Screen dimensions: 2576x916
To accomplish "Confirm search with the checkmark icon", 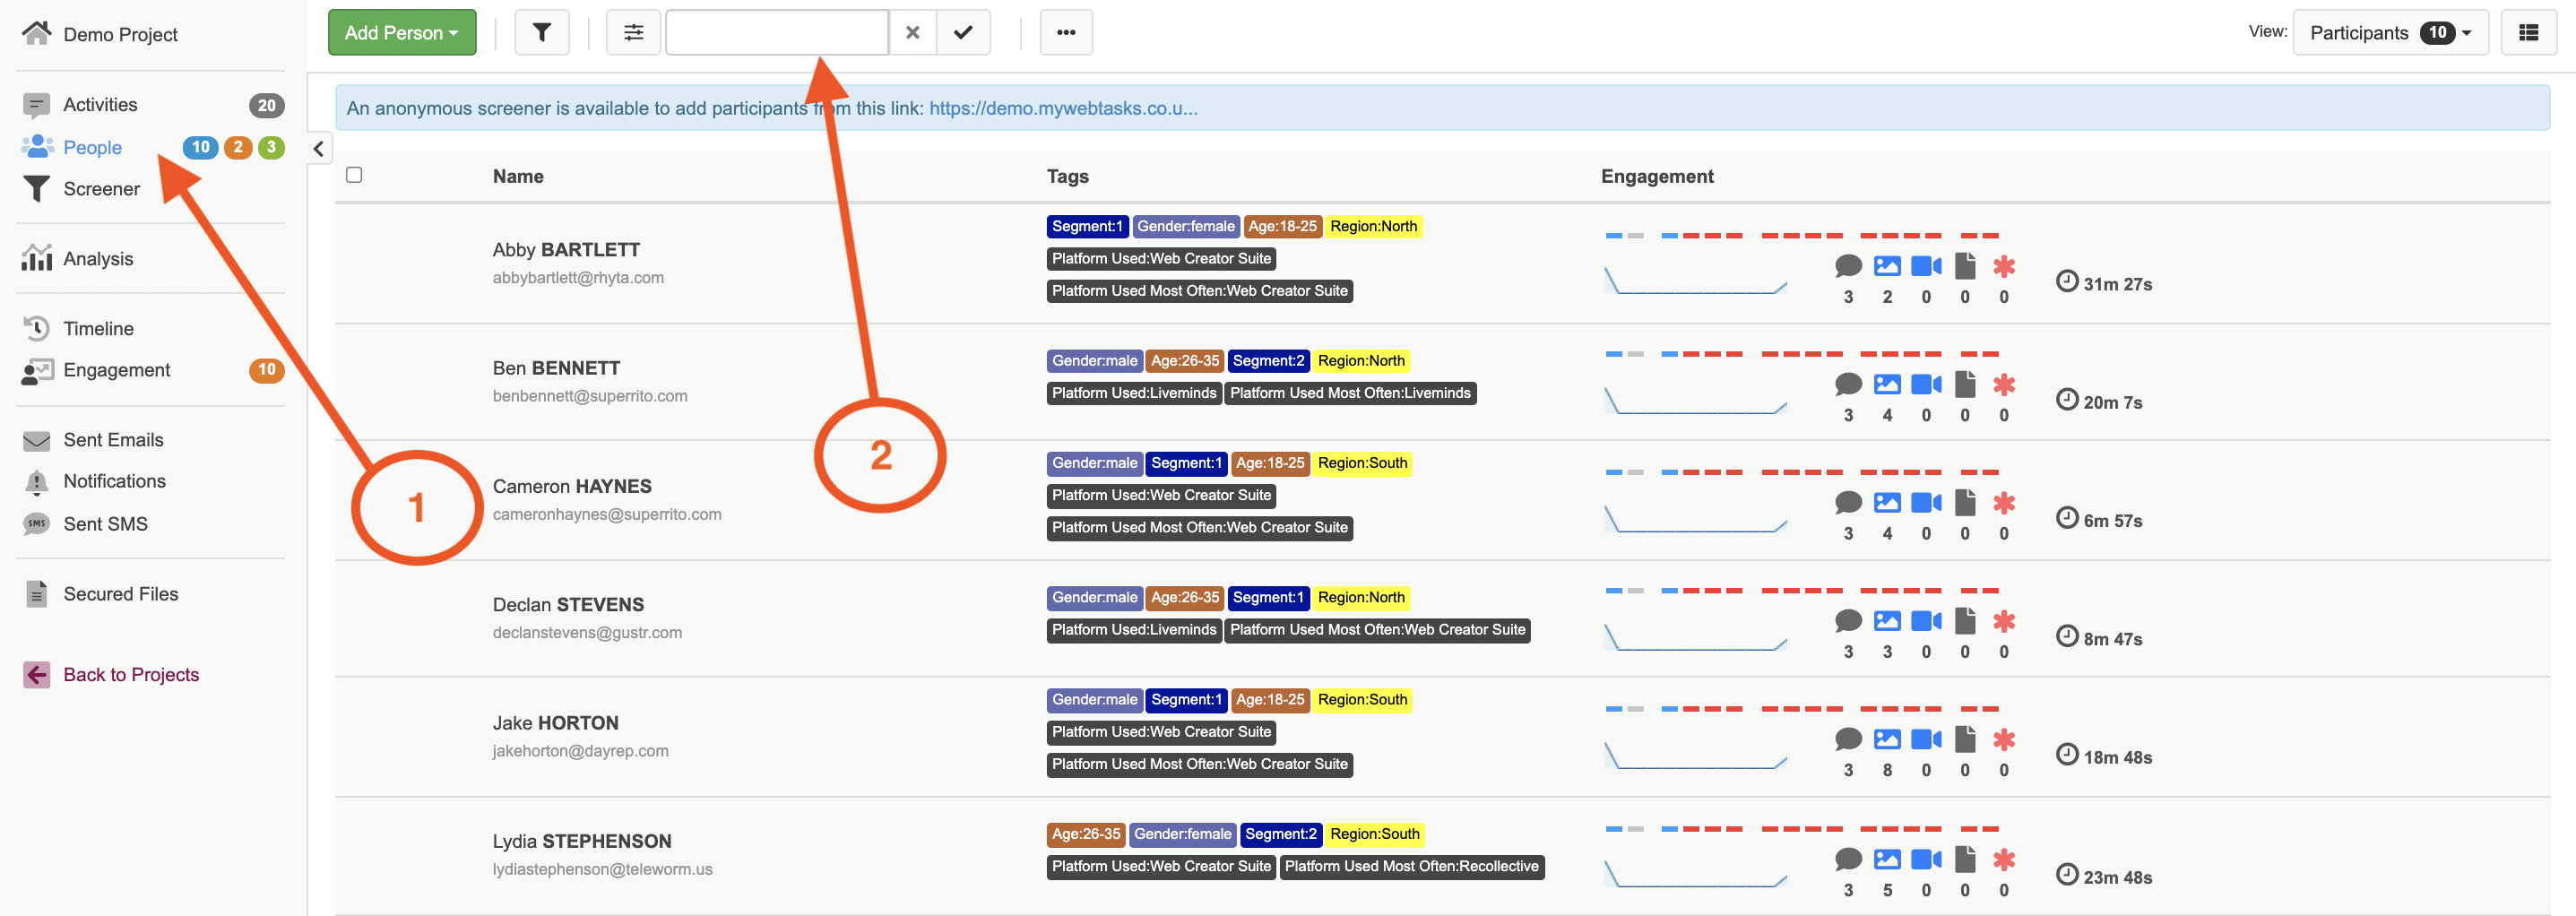I will (x=963, y=33).
